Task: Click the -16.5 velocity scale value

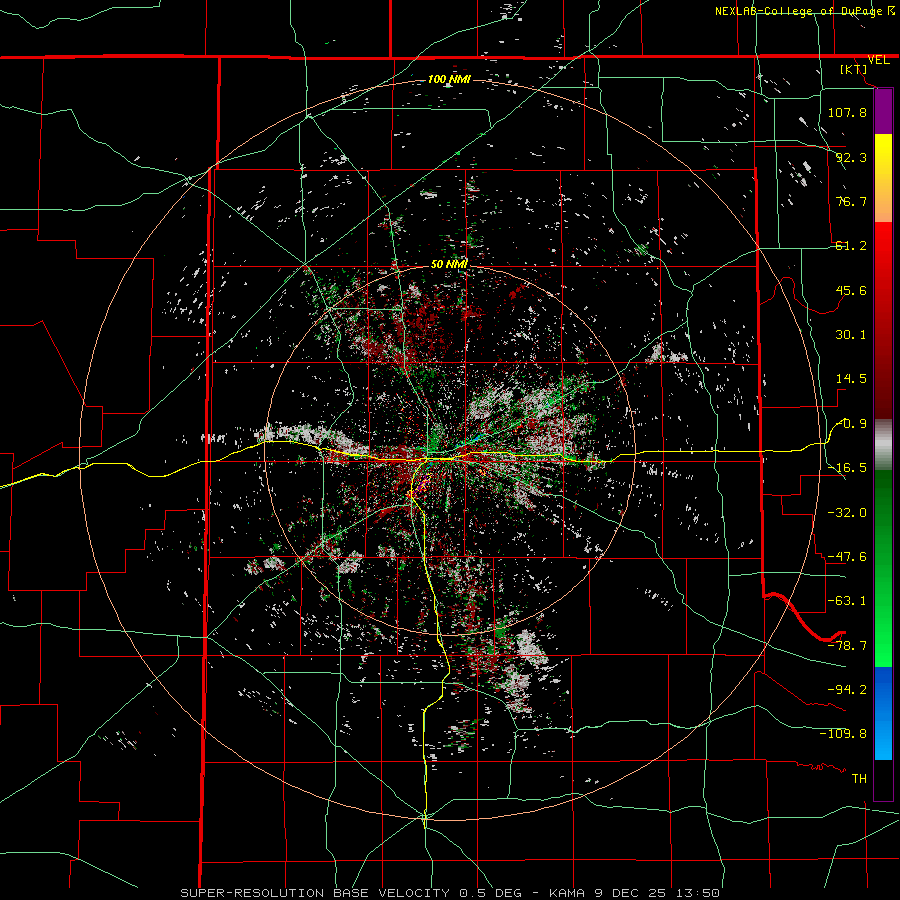Action: (x=847, y=468)
